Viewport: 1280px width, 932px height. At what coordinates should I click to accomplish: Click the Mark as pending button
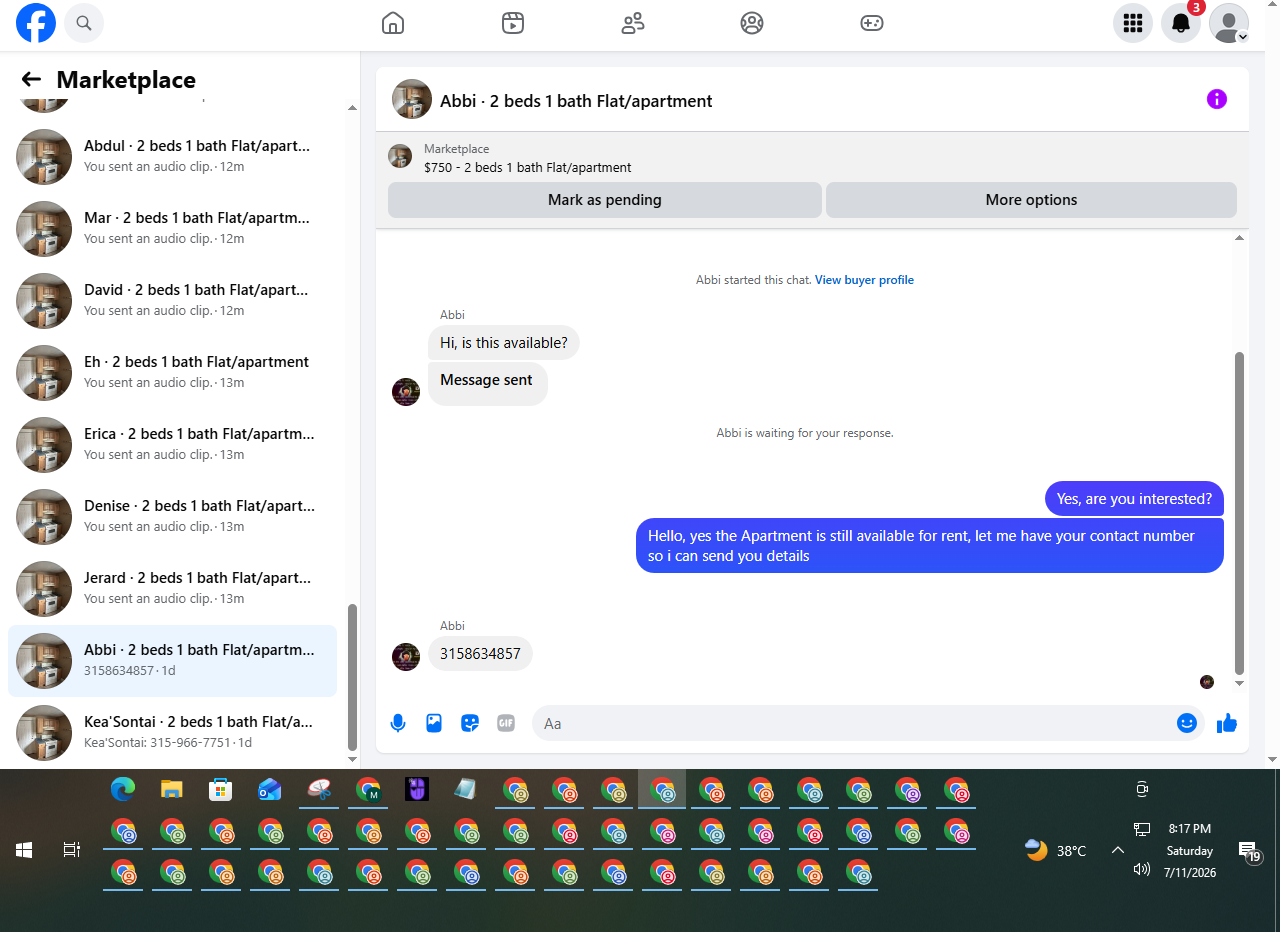[x=605, y=200]
